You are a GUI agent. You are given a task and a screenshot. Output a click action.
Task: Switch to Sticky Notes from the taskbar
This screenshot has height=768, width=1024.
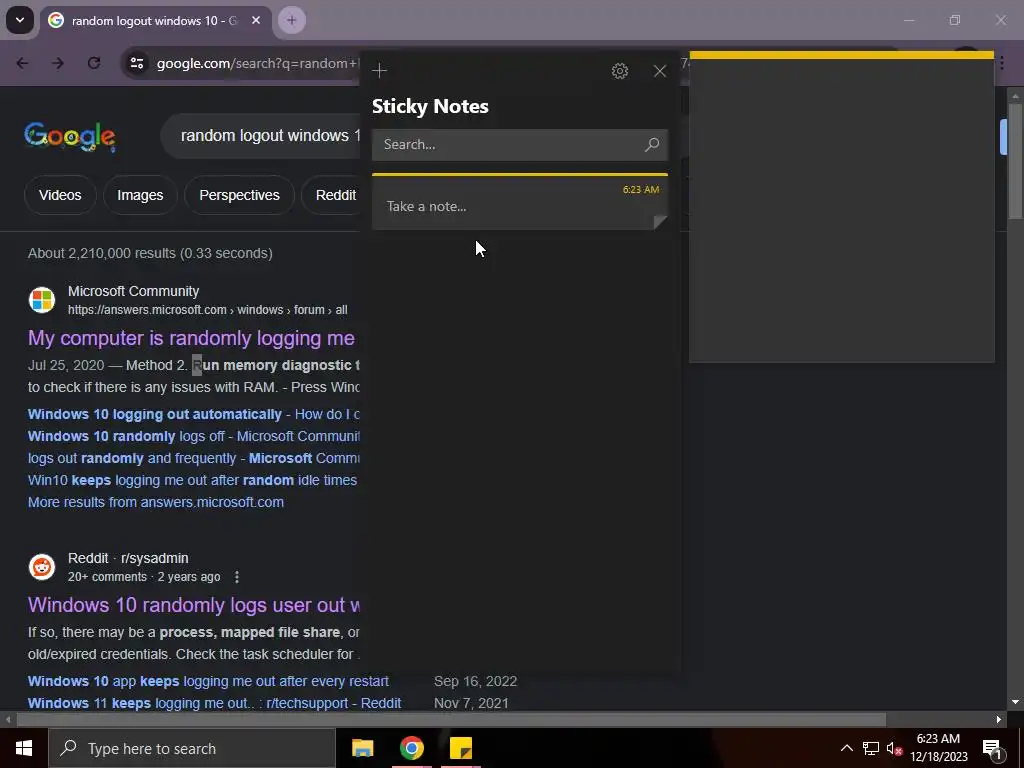(x=461, y=748)
